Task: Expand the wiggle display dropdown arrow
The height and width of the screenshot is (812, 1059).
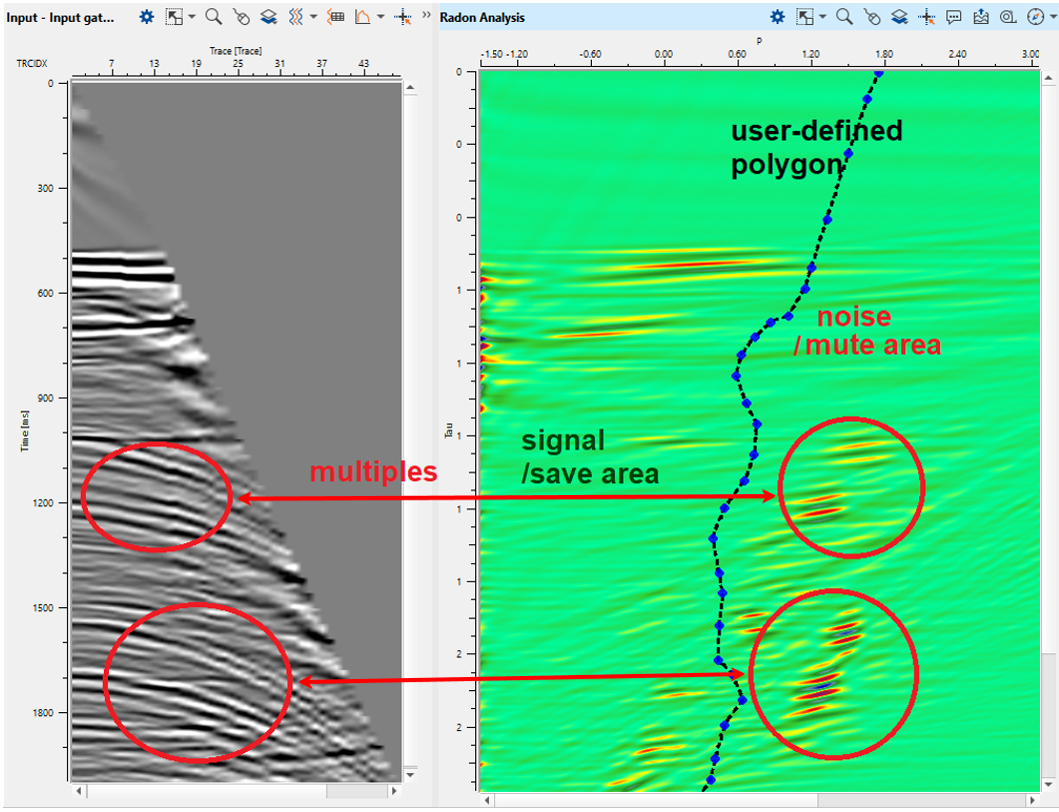Action: click(x=314, y=17)
